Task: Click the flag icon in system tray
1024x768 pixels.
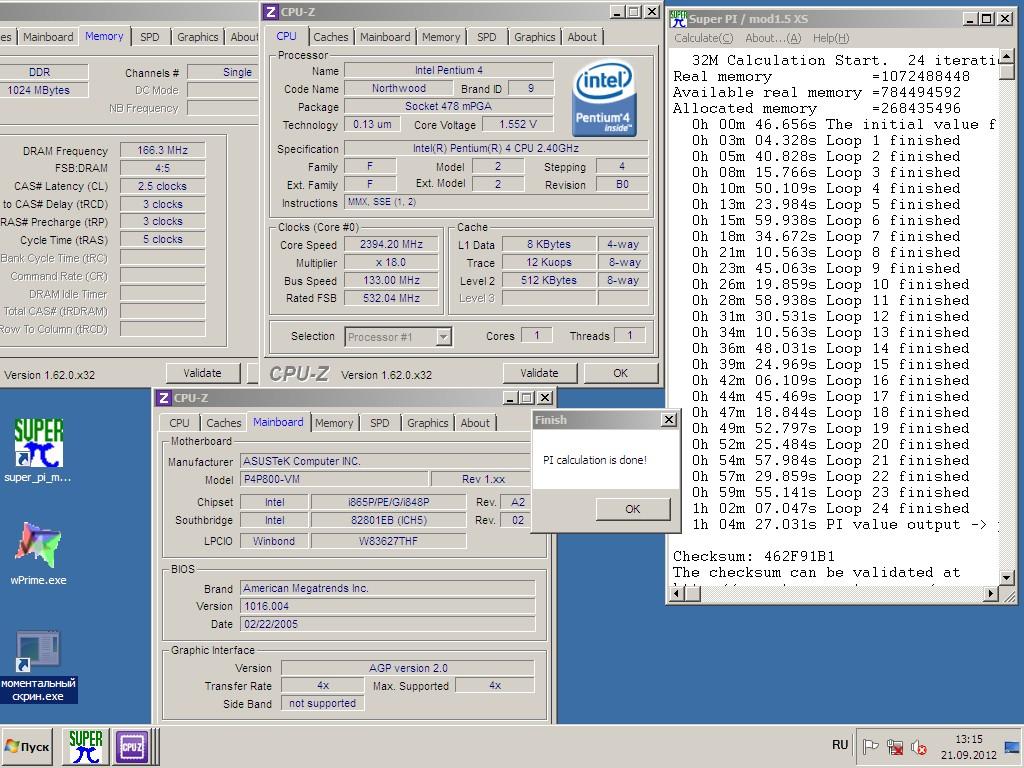Action: 870,746
